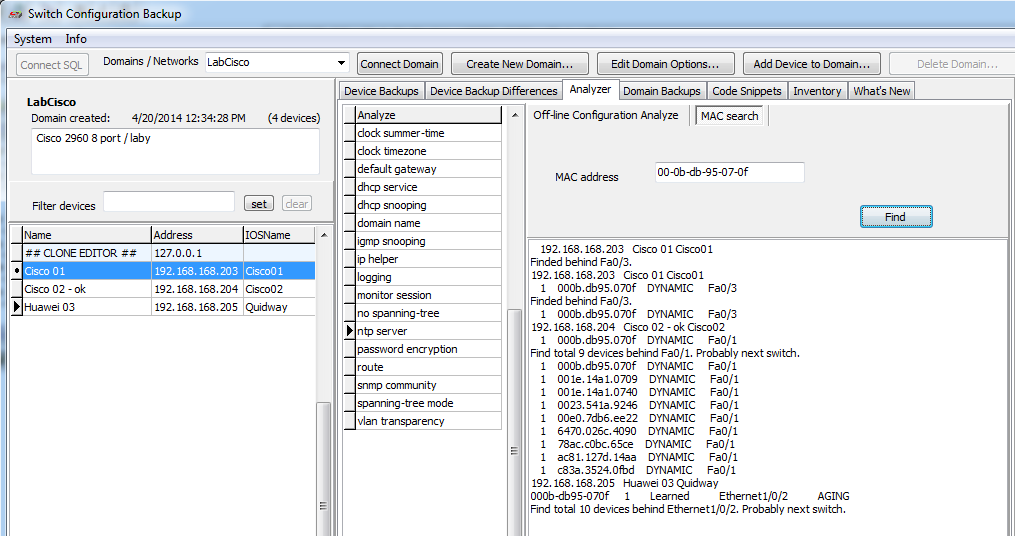Select the Inventory tab
The image size is (1015, 536).
tap(816, 91)
